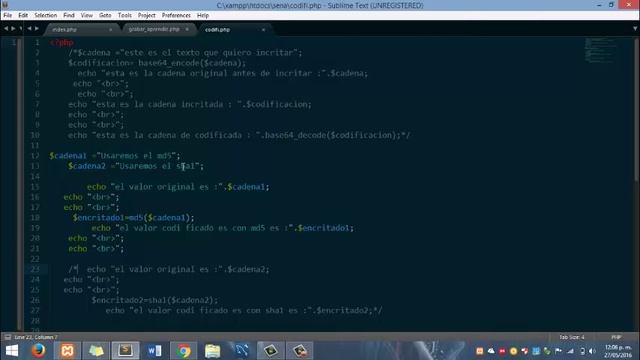The width and height of the screenshot is (640, 360).
Task: Open the Edit menu
Action: click(23, 15)
